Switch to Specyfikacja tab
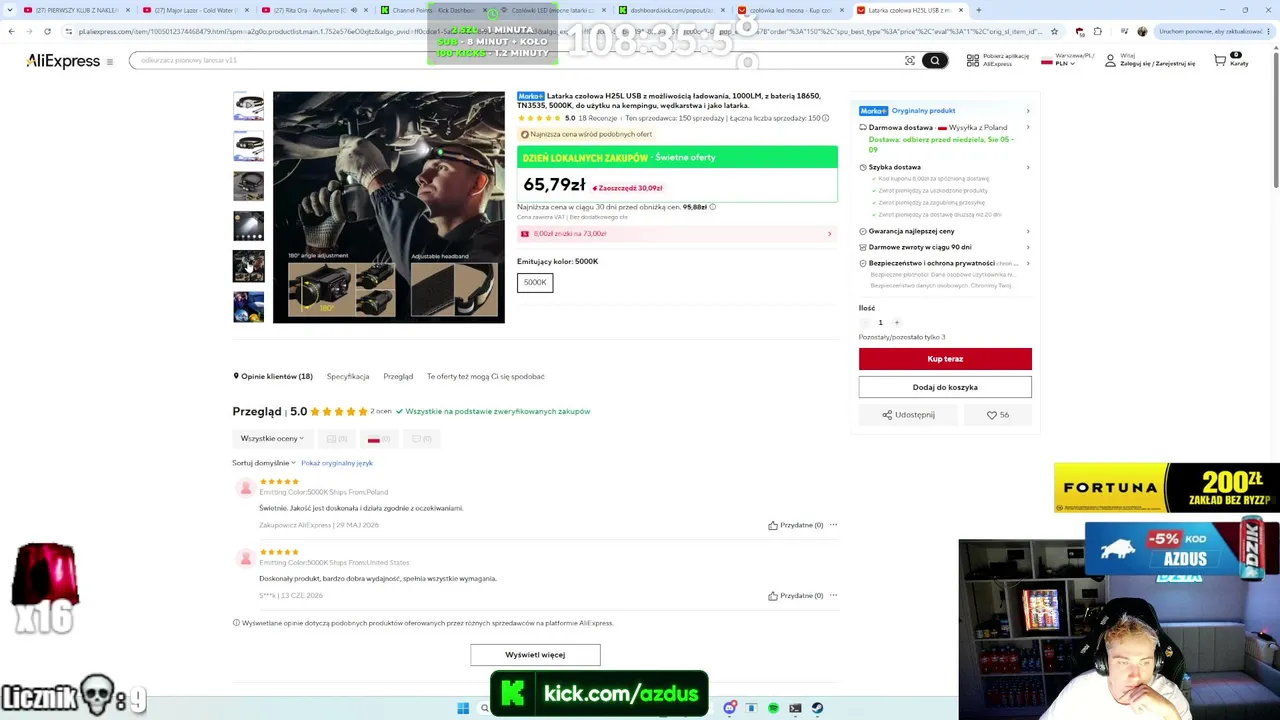This screenshot has width=1280, height=720. pyautogui.click(x=348, y=377)
